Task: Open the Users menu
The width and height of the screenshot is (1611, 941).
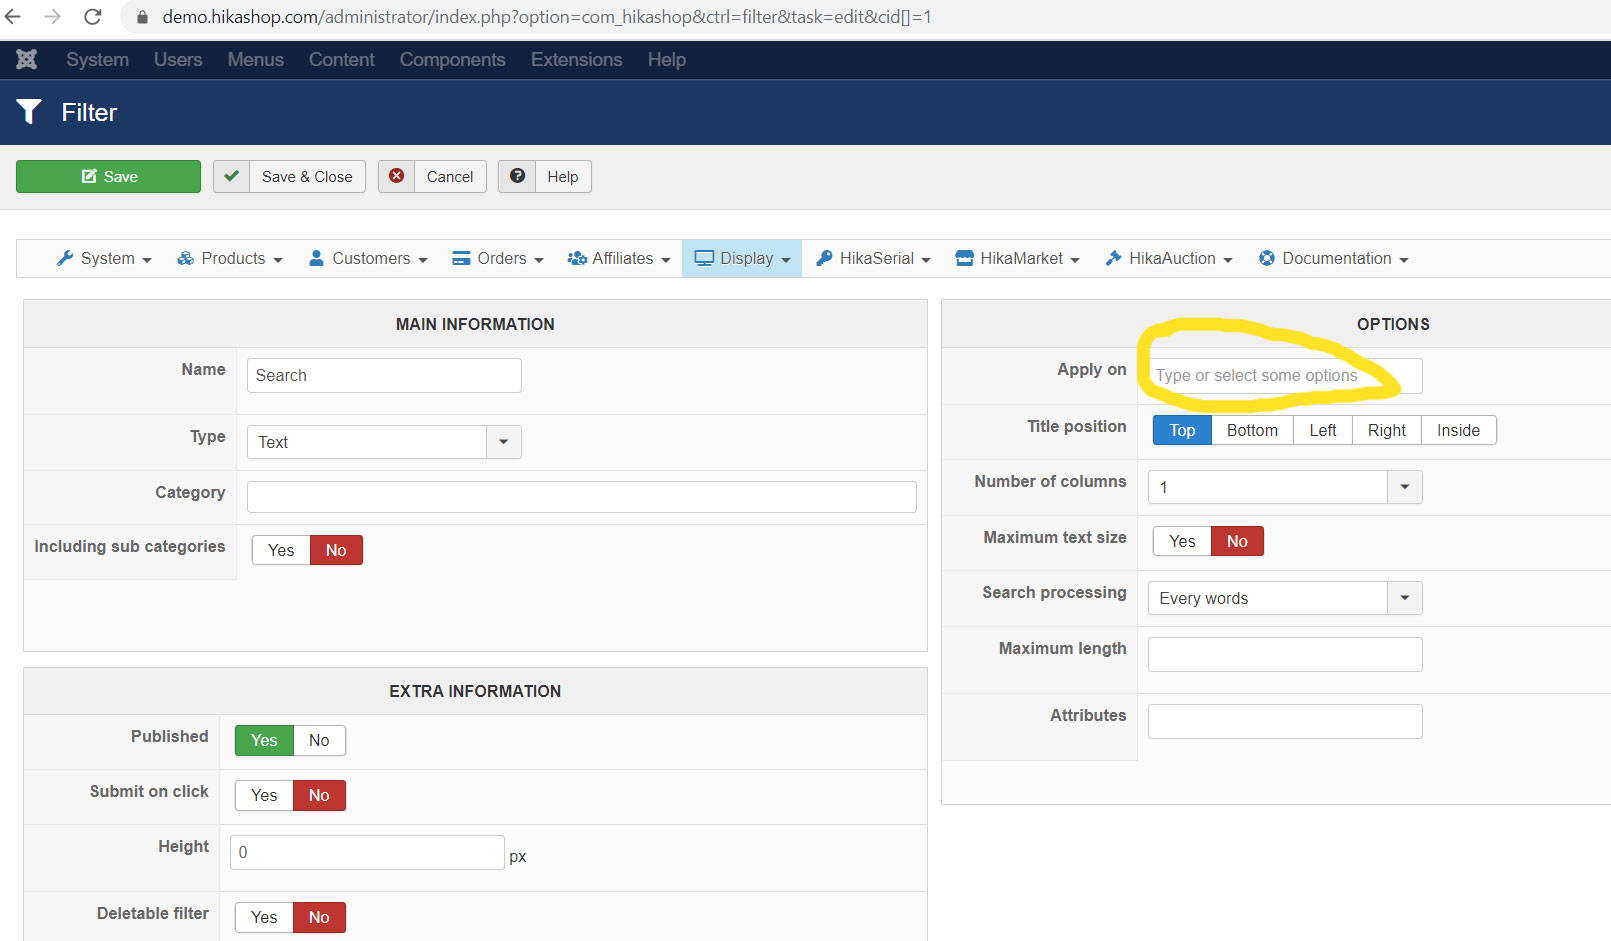Action: click(x=178, y=60)
